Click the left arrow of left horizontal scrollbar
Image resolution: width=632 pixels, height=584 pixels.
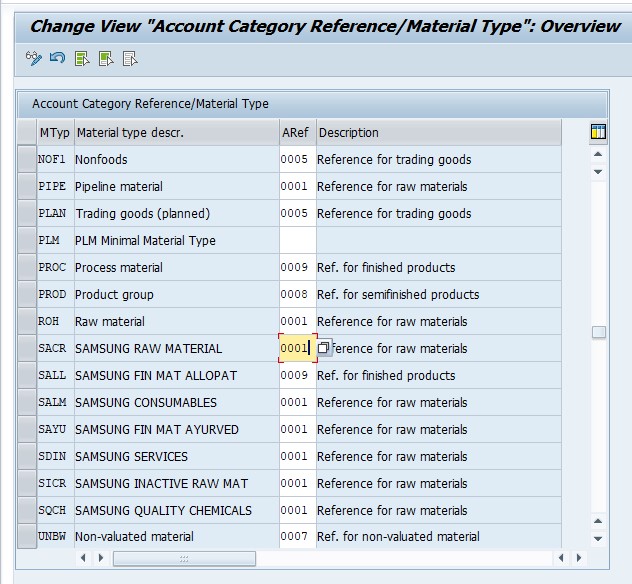tap(83, 558)
